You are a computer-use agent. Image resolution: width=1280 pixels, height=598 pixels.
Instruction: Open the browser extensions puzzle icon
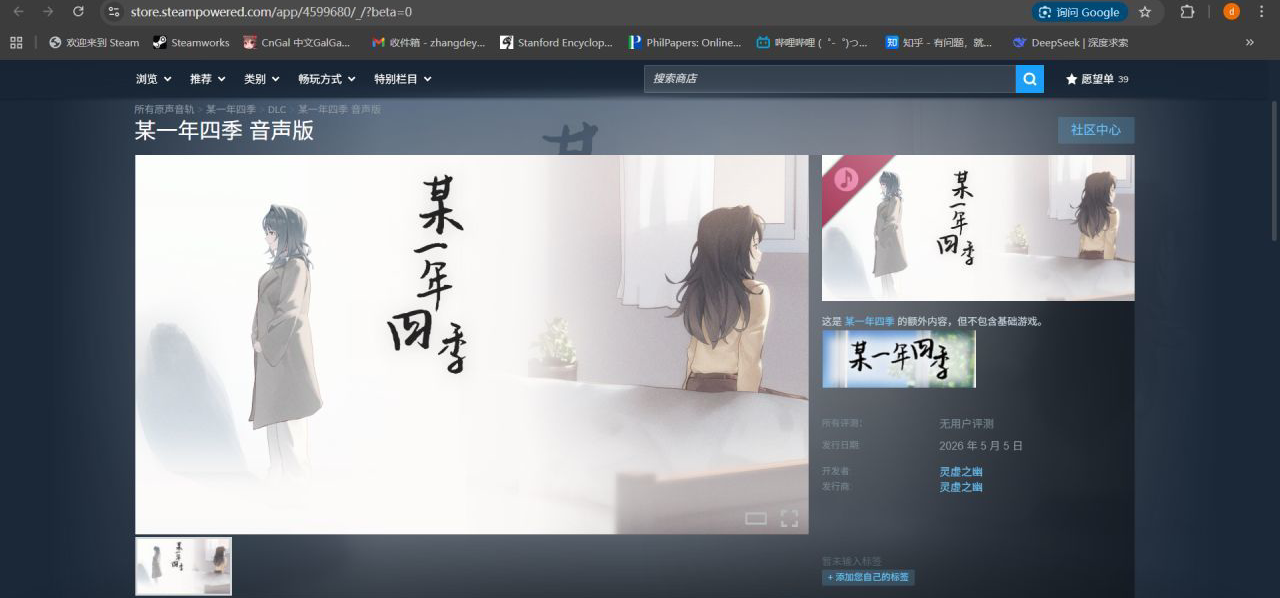pyautogui.click(x=1187, y=12)
